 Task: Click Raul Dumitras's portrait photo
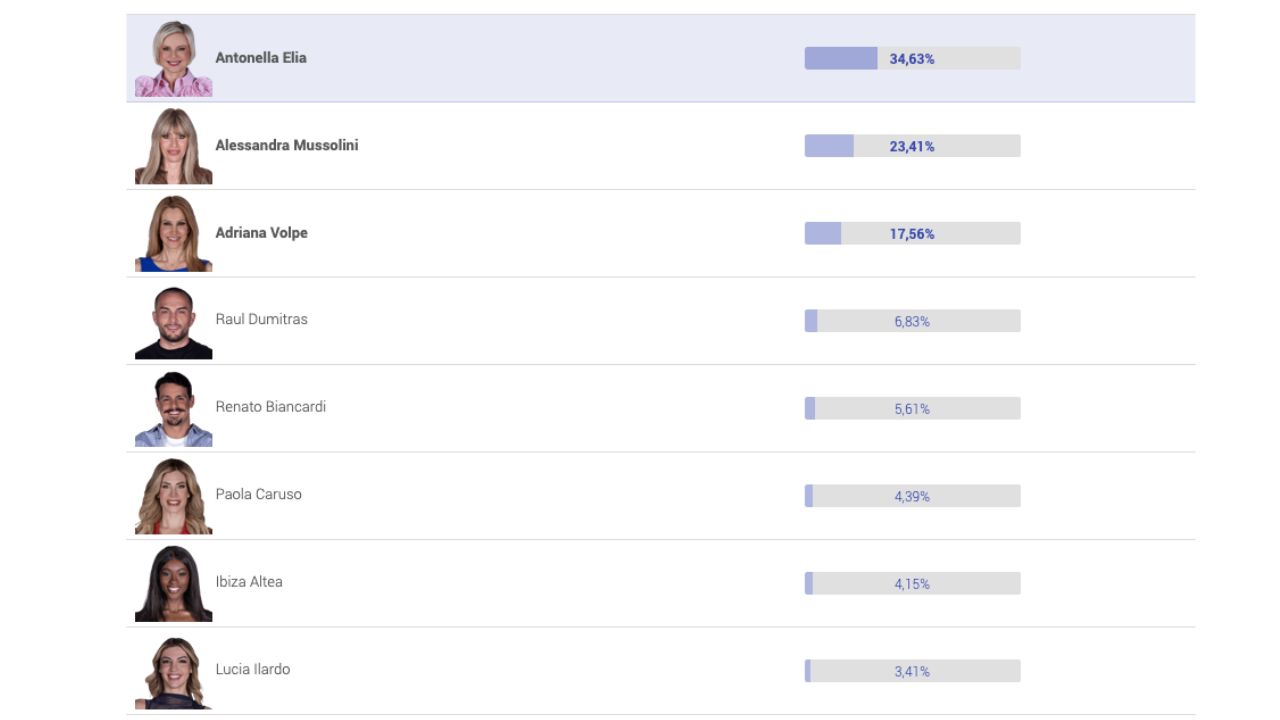point(174,321)
